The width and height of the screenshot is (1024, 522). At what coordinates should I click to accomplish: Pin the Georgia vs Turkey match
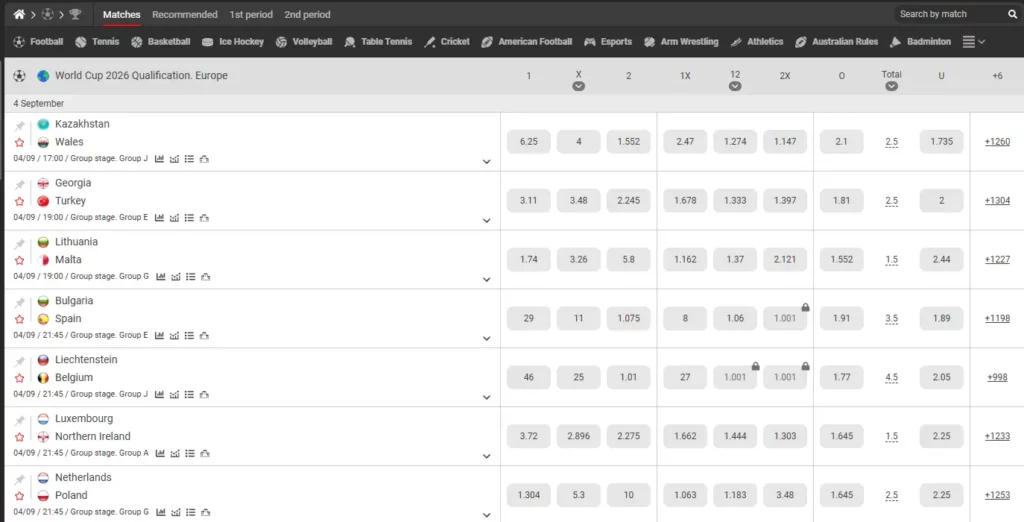[x=19, y=185]
